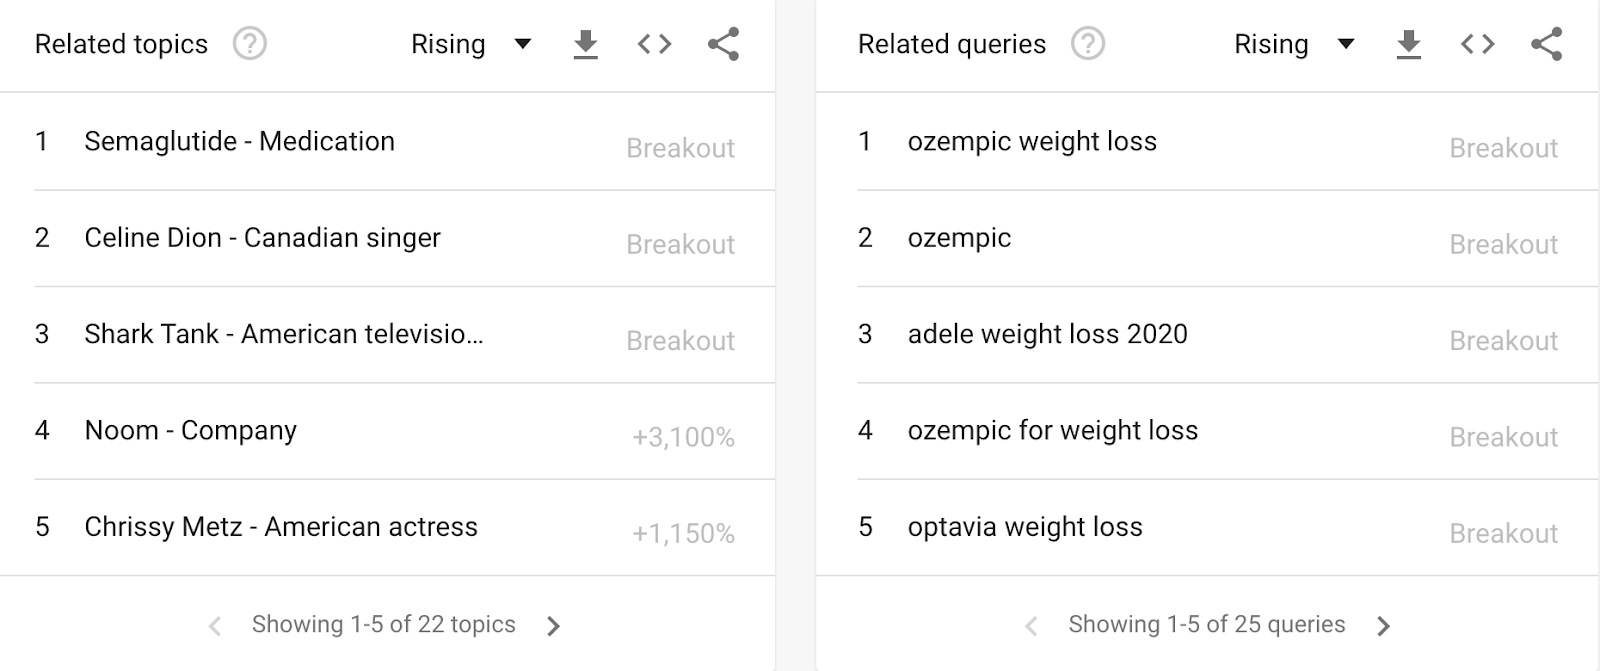Viewport: 1600px width, 671px height.
Task: Download the Related queries data as CSV
Action: (x=1409, y=44)
